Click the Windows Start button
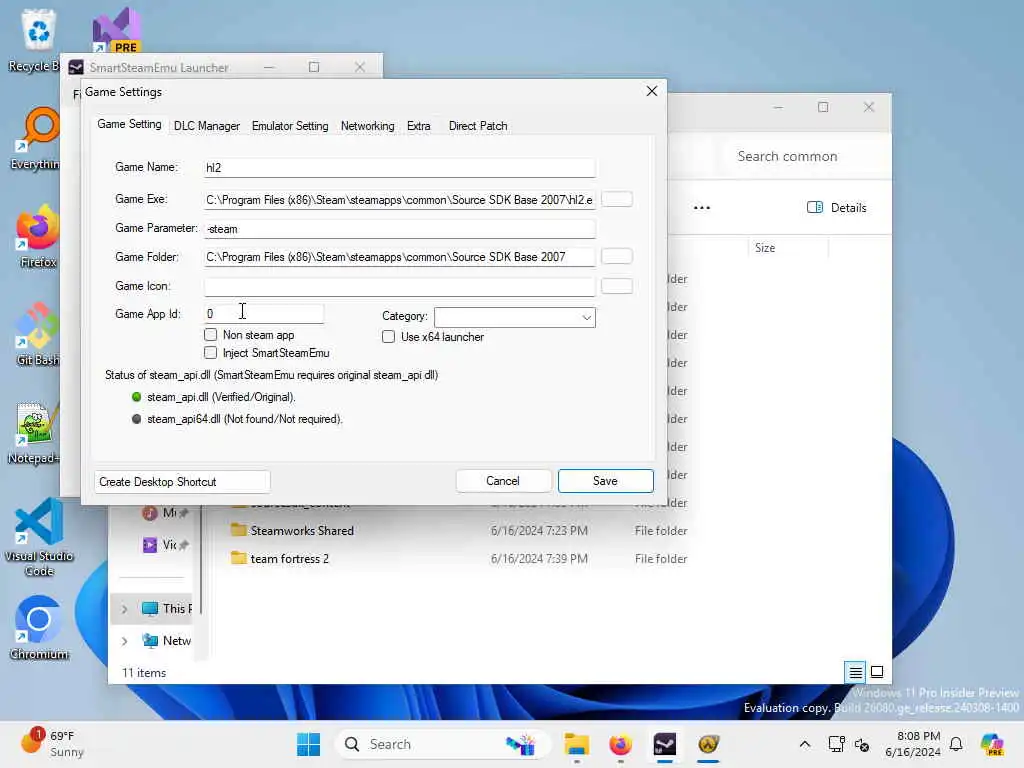 (308, 744)
